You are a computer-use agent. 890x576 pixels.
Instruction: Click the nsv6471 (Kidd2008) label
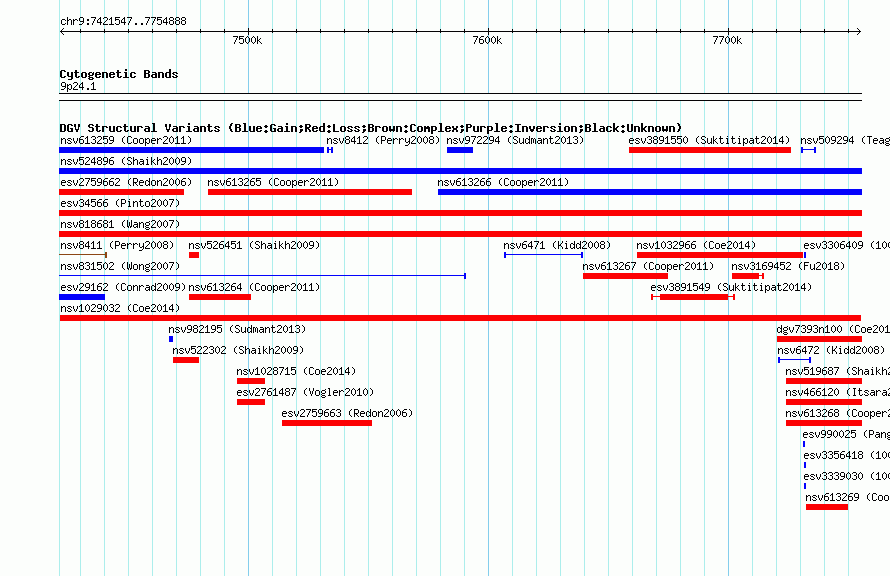click(x=557, y=245)
